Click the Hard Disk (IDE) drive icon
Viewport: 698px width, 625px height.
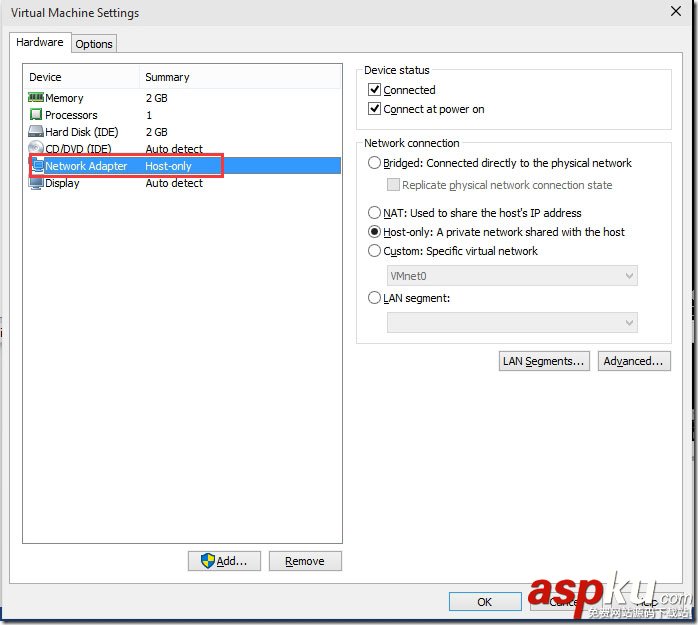point(36,131)
